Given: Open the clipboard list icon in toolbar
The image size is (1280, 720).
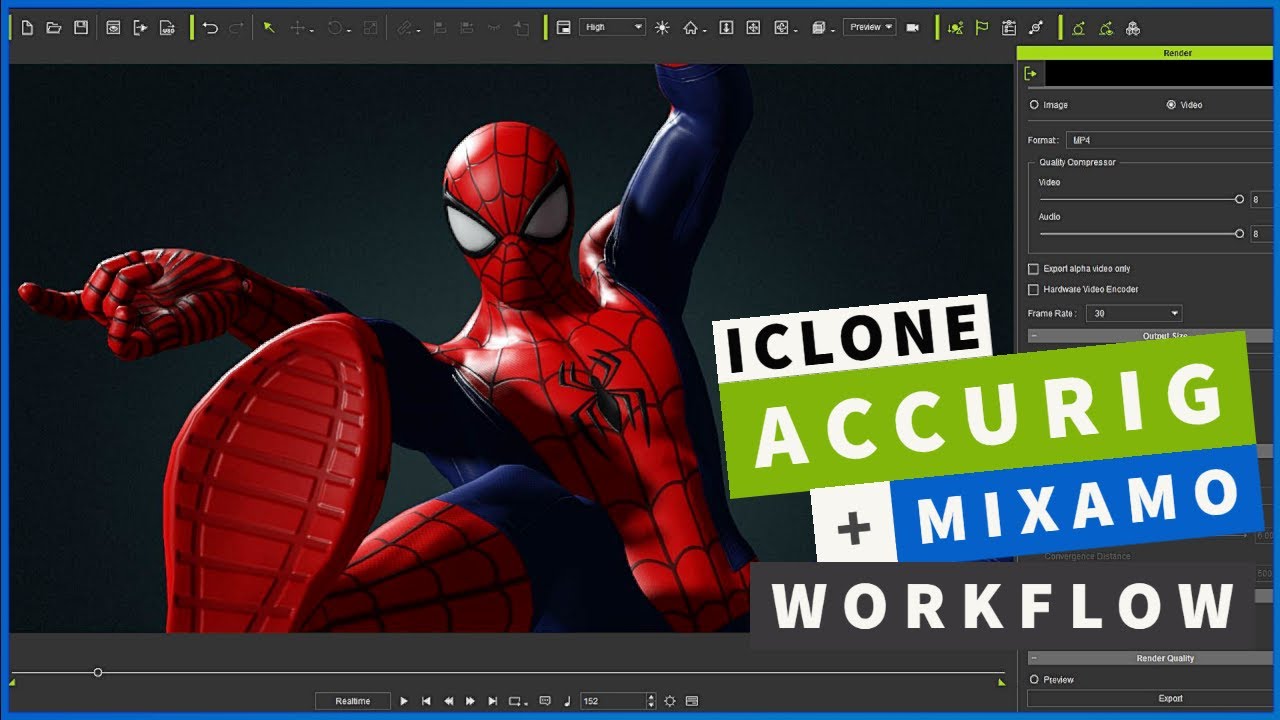Looking at the screenshot, I should 1008,28.
